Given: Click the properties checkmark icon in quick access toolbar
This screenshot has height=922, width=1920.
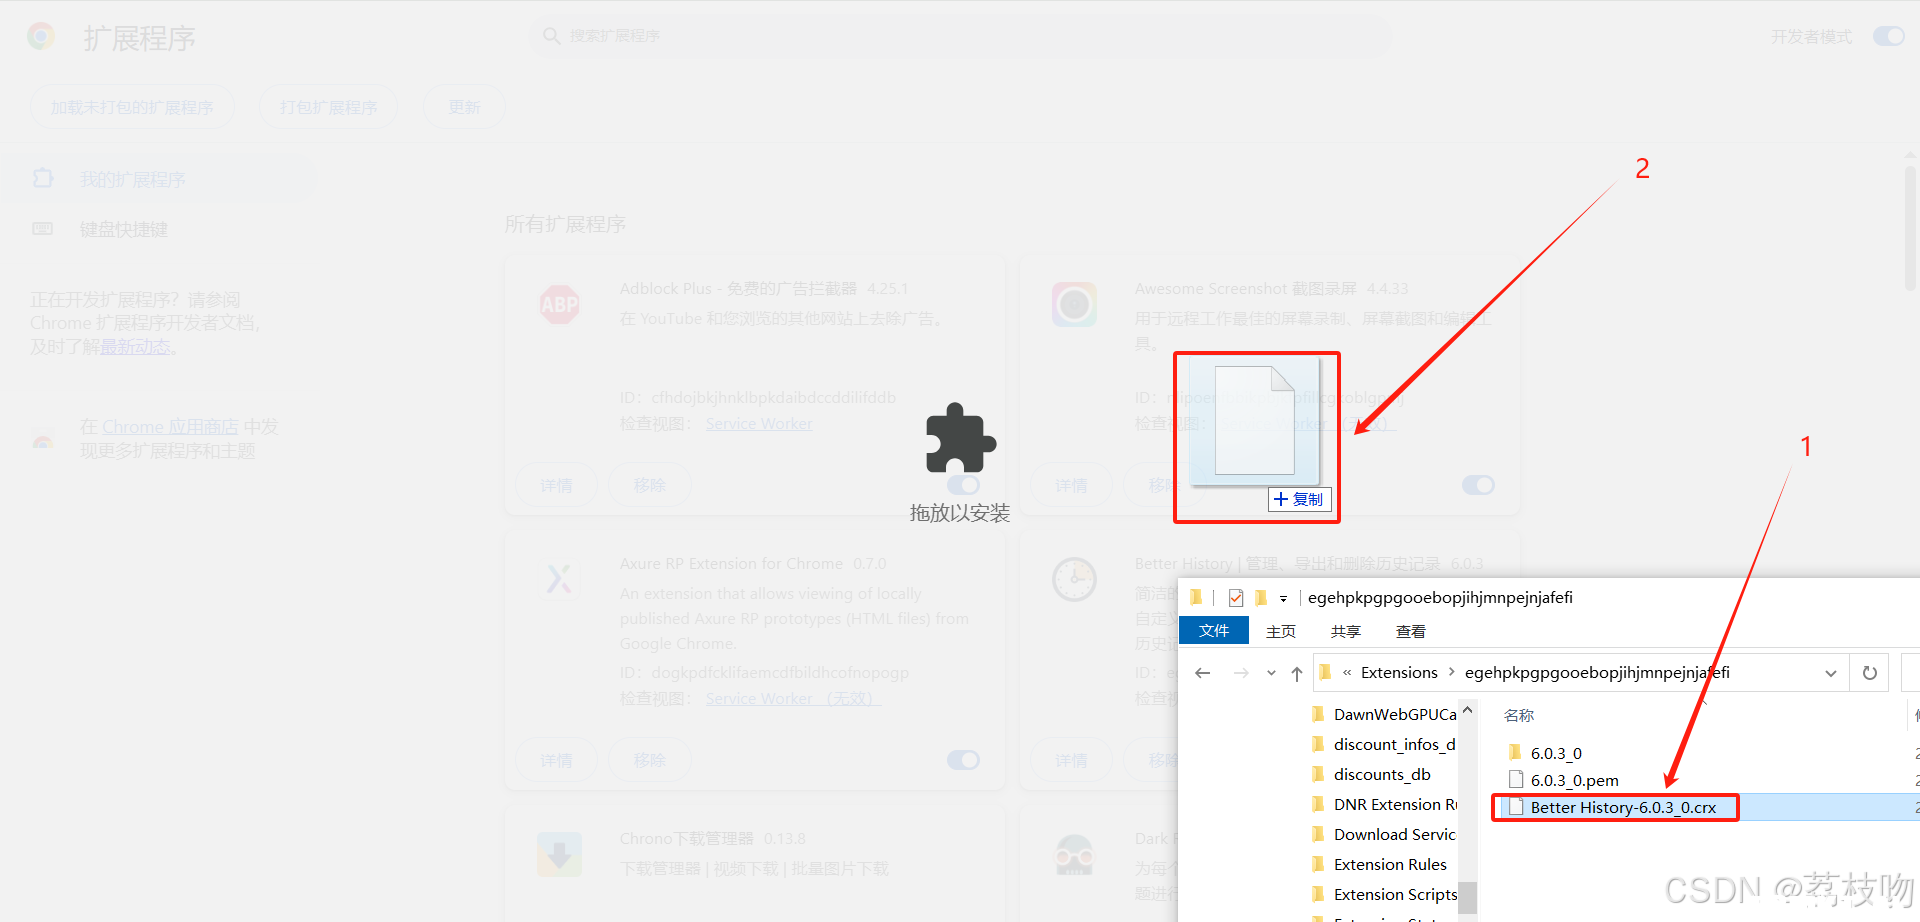Looking at the screenshot, I should (x=1236, y=598).
